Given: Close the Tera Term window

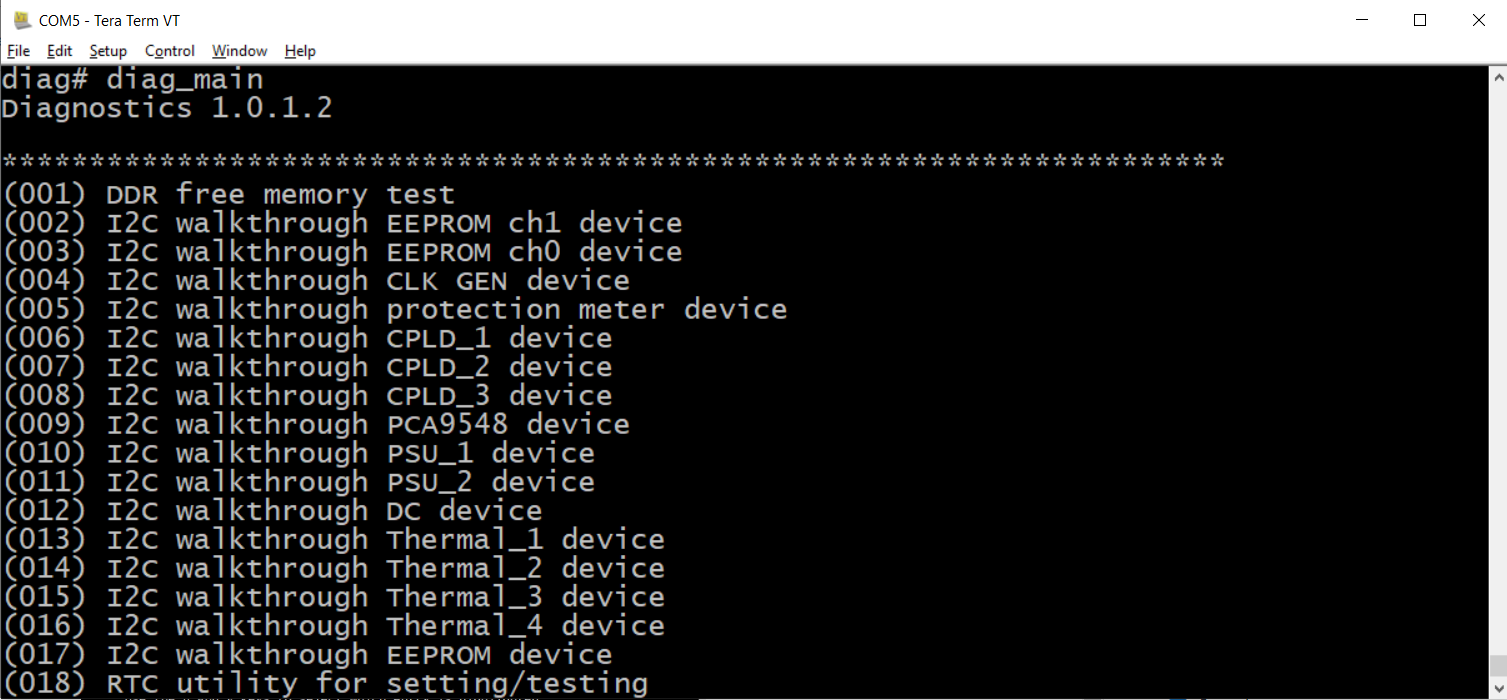Looking at the screenshot, I should coord(1478,20).
